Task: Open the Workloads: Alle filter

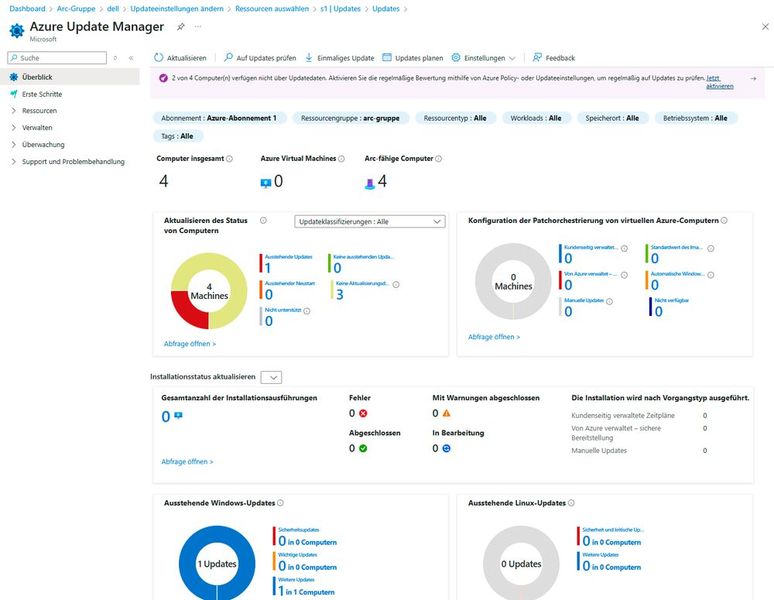Action: tap(536, 118)
